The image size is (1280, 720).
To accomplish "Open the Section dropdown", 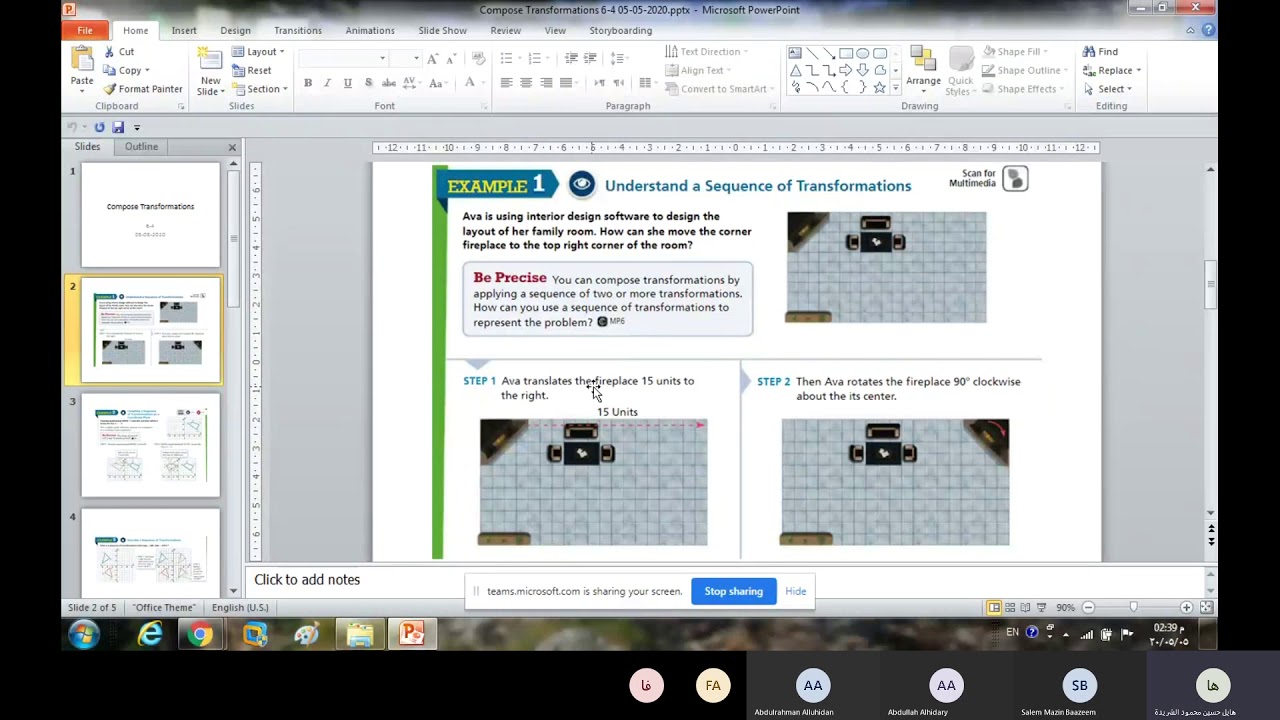I will click(x=260, y=89).
